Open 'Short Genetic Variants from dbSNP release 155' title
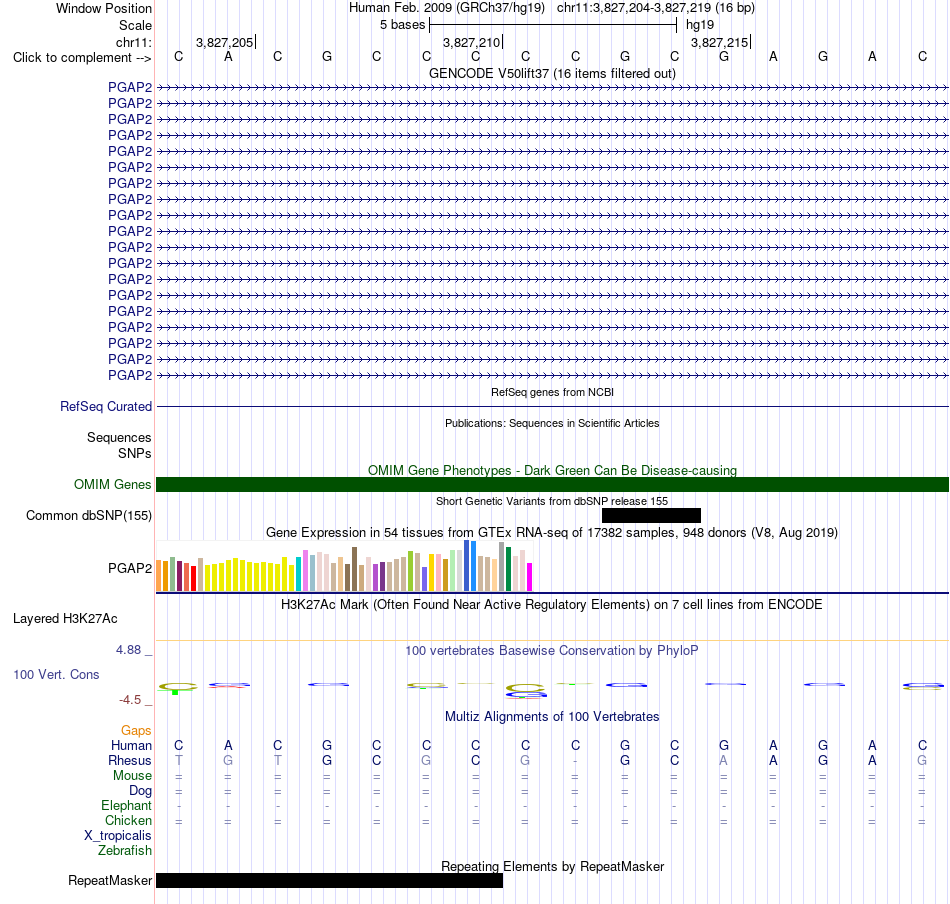 (552, 501)
